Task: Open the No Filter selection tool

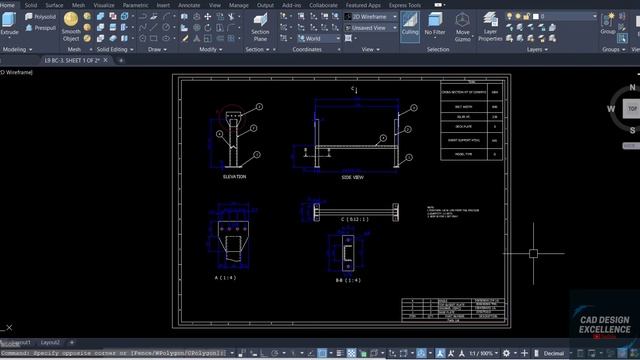Action: pyautogui.click(x=435, y=24)
